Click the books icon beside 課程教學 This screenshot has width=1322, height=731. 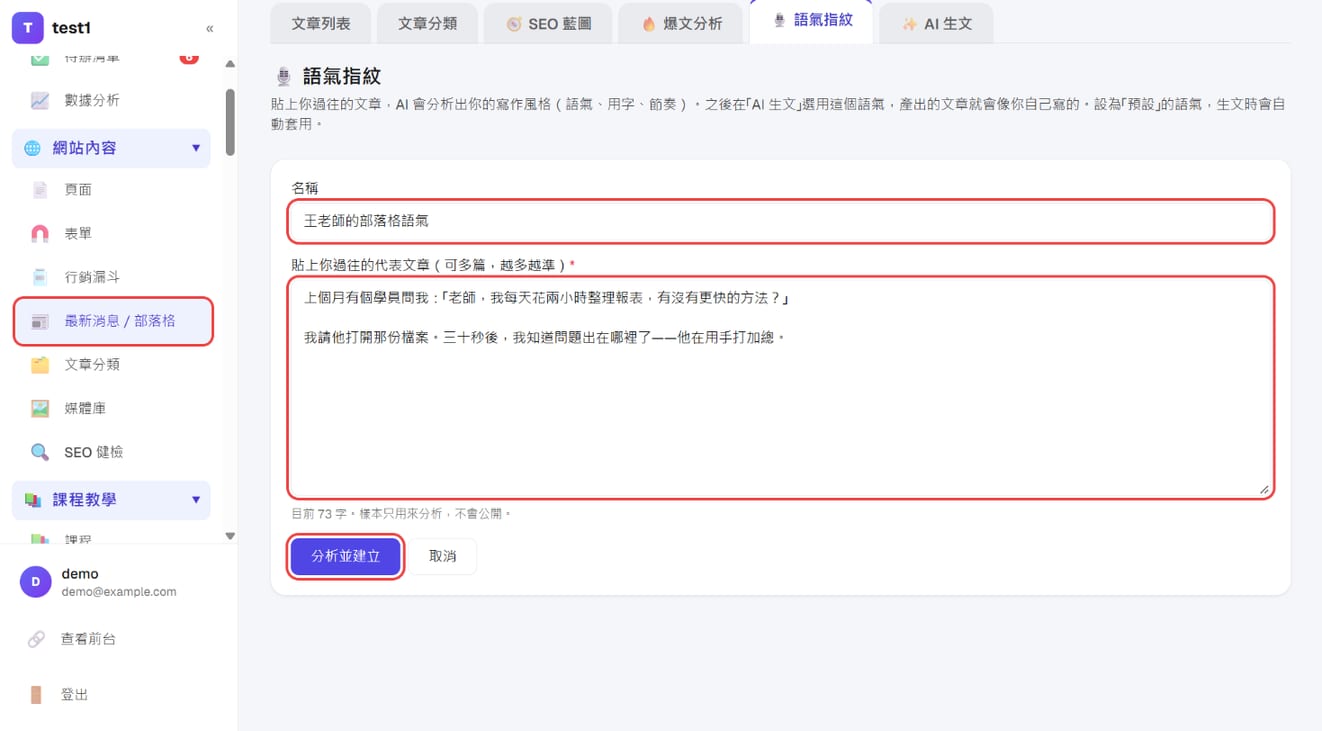point(33,500)
